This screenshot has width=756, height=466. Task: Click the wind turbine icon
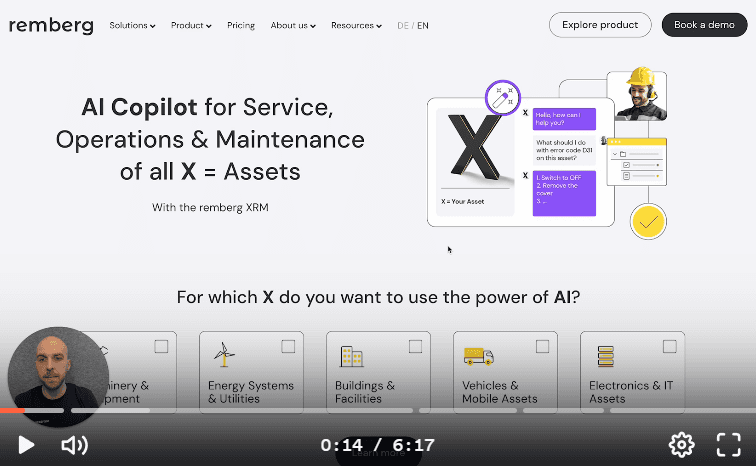click(224, 355)
